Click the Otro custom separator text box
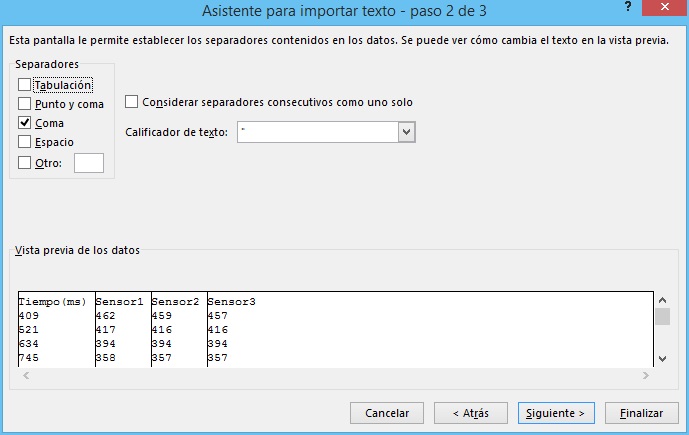Image resolution: width=689 pixels, height=435 pixels. point(88,163)
